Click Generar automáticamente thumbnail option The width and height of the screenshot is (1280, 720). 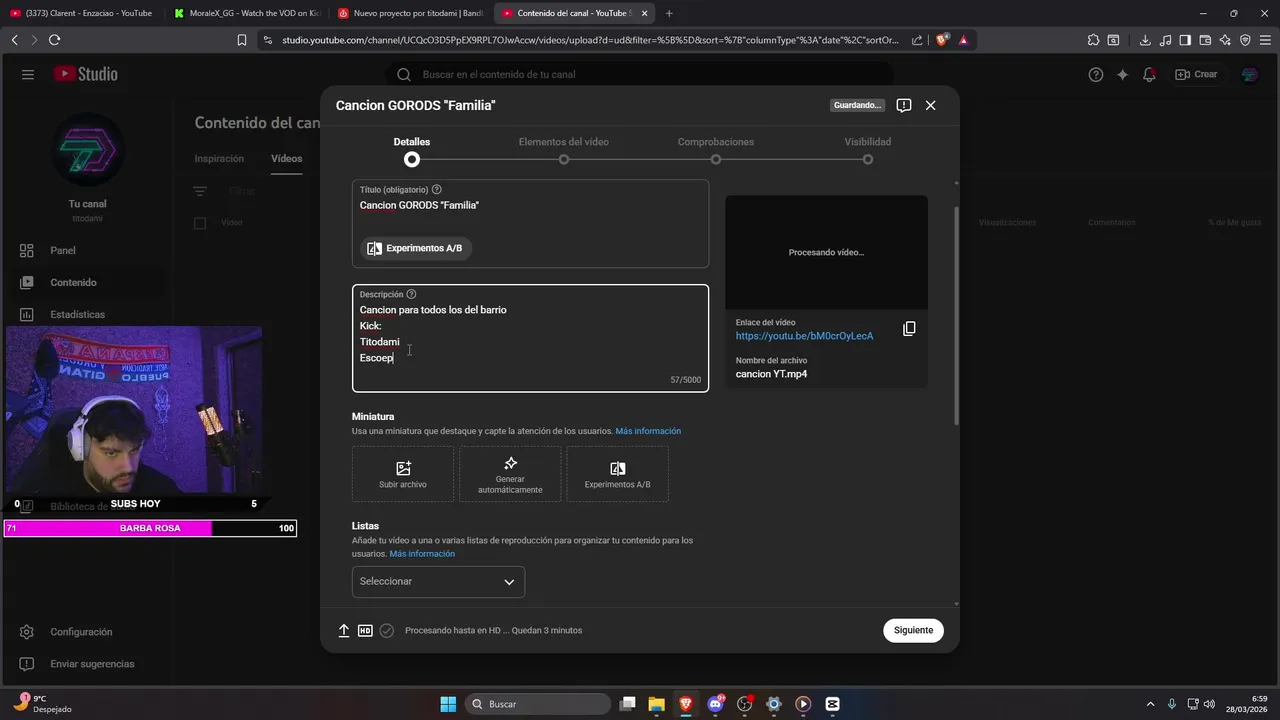(510, 474)
